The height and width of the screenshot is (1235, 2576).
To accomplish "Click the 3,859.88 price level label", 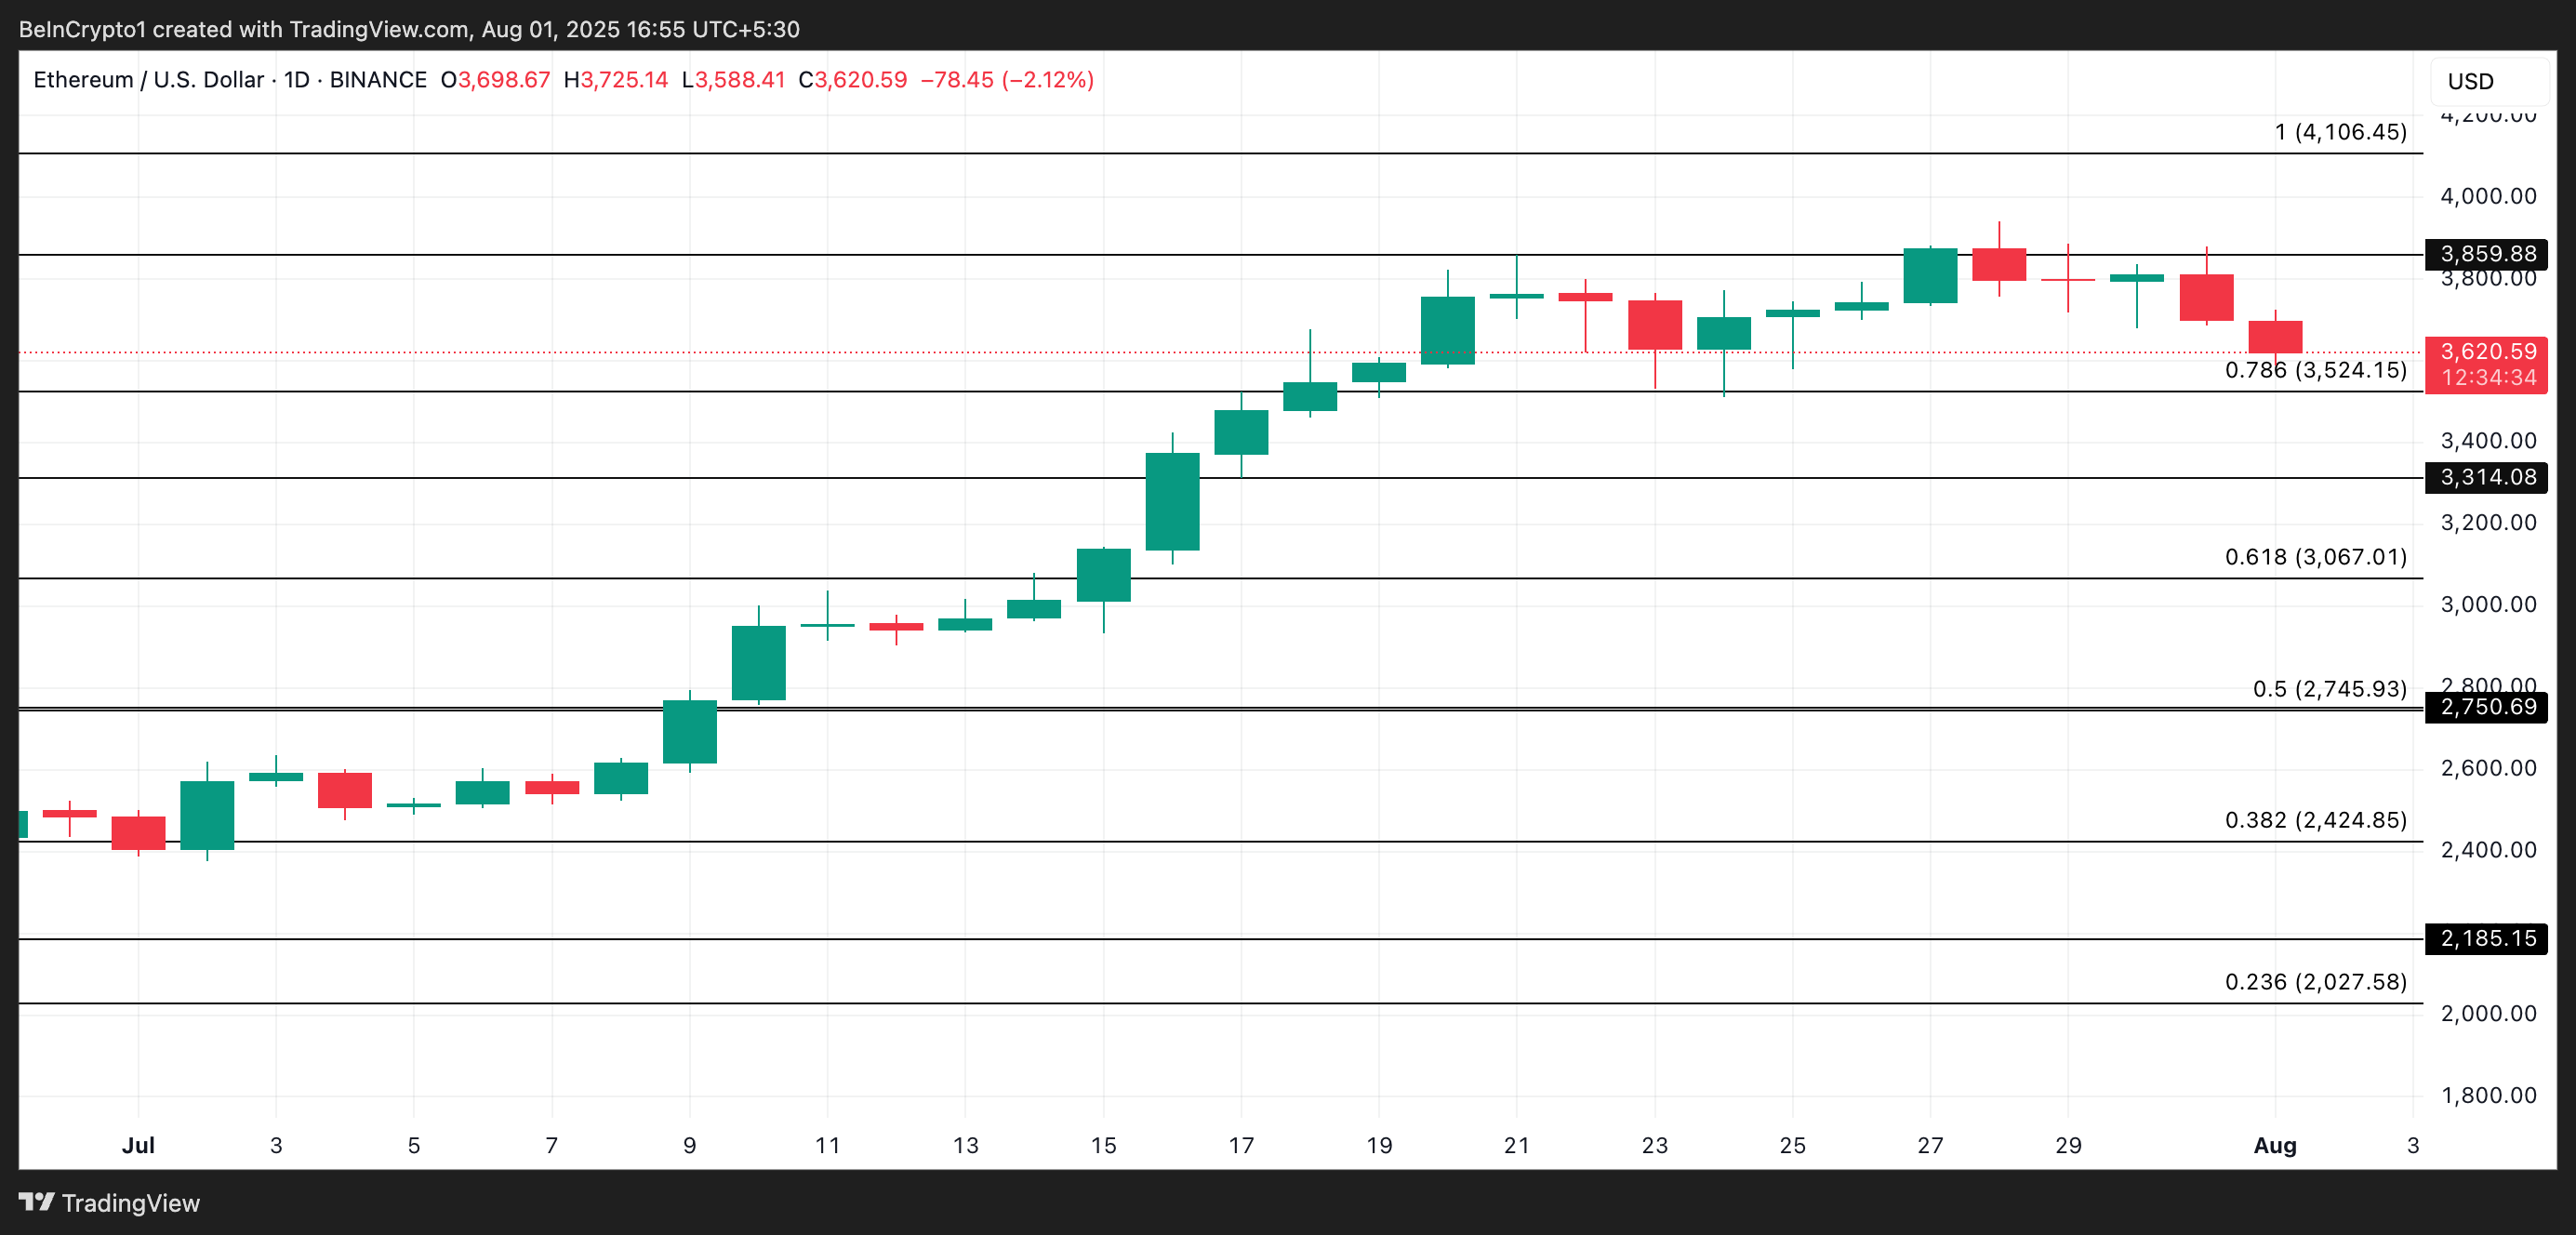I will (x=2486, y=254).
